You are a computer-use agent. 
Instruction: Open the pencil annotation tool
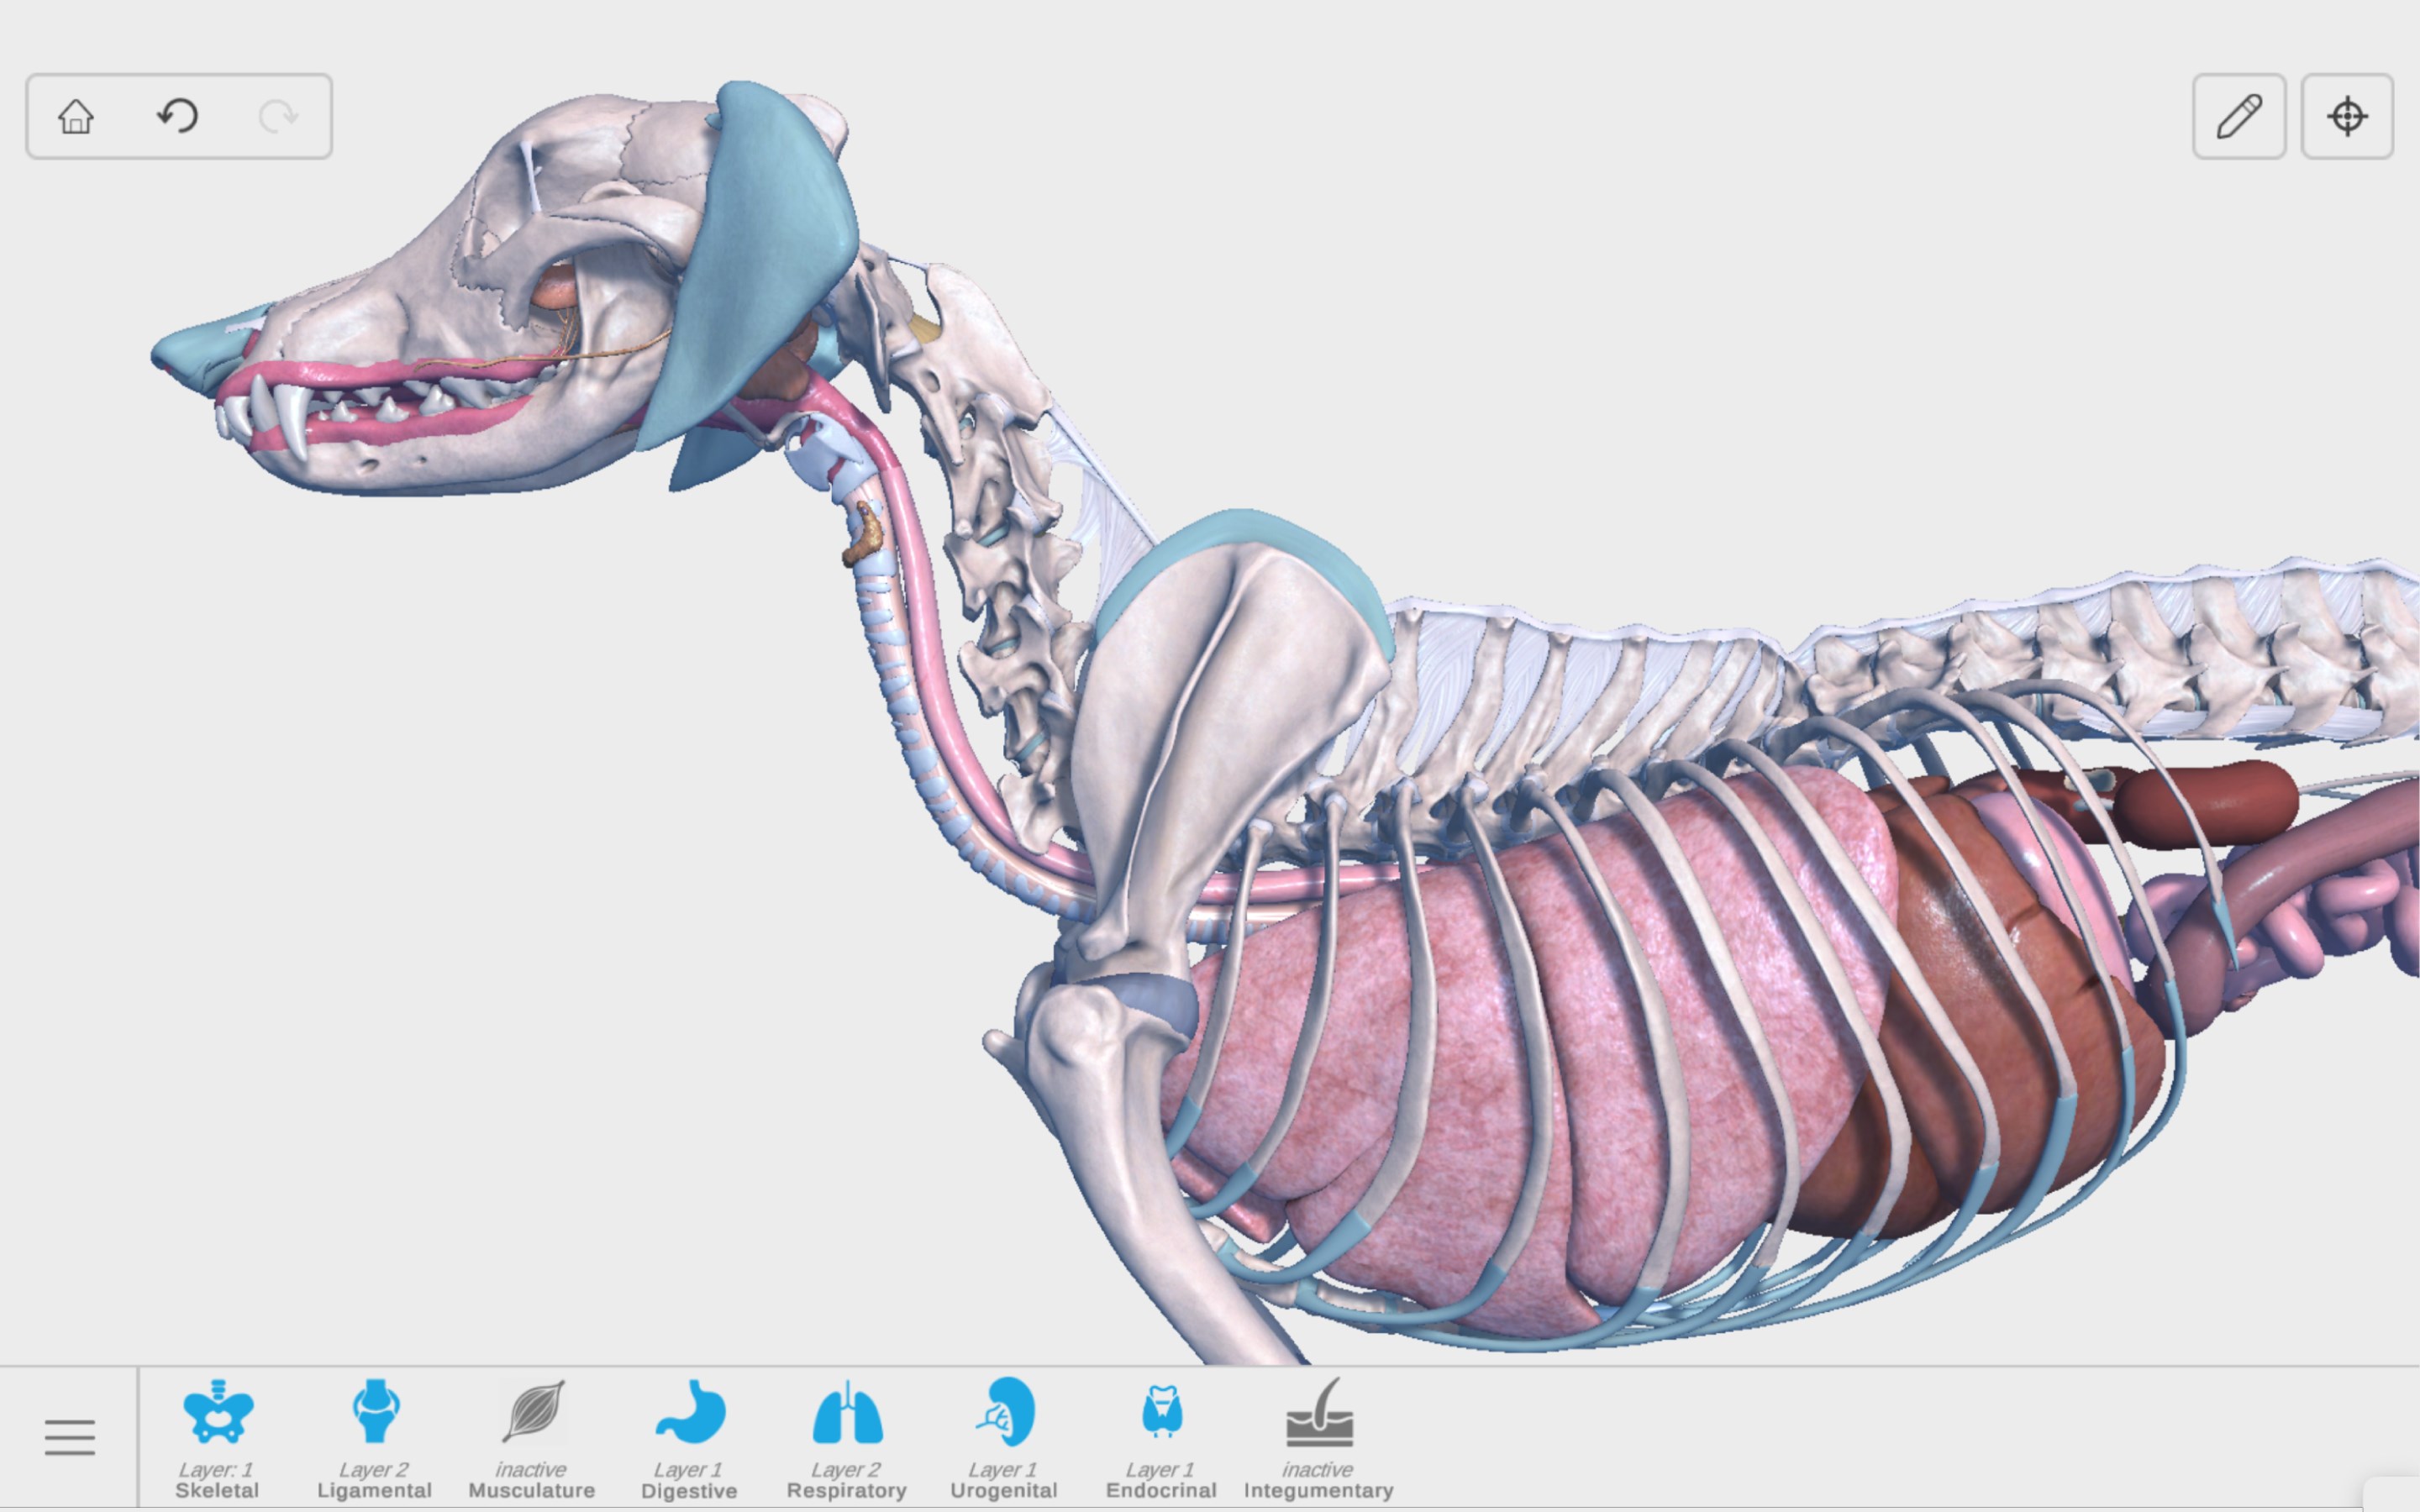[2238, 116]
